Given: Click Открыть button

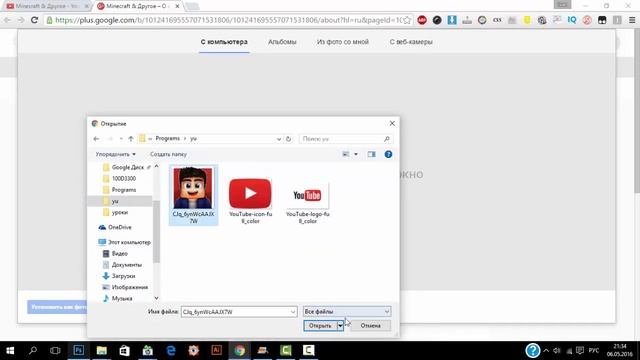Looking at the screenshot, I should (320, 326).
